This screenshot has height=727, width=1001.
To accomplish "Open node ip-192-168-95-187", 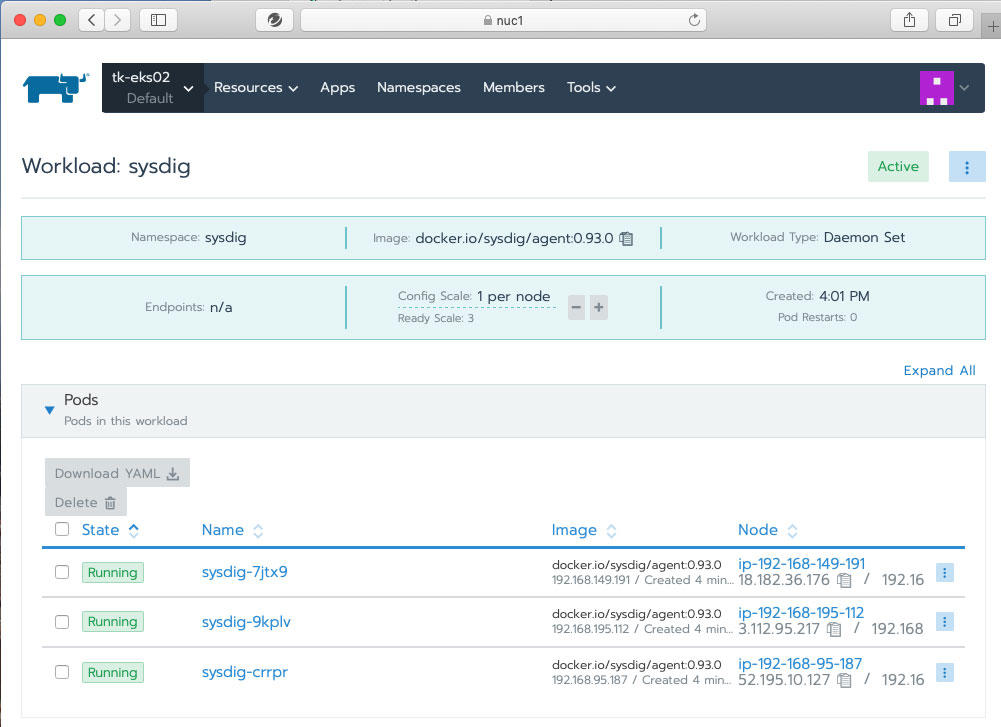I will [799, 664].
